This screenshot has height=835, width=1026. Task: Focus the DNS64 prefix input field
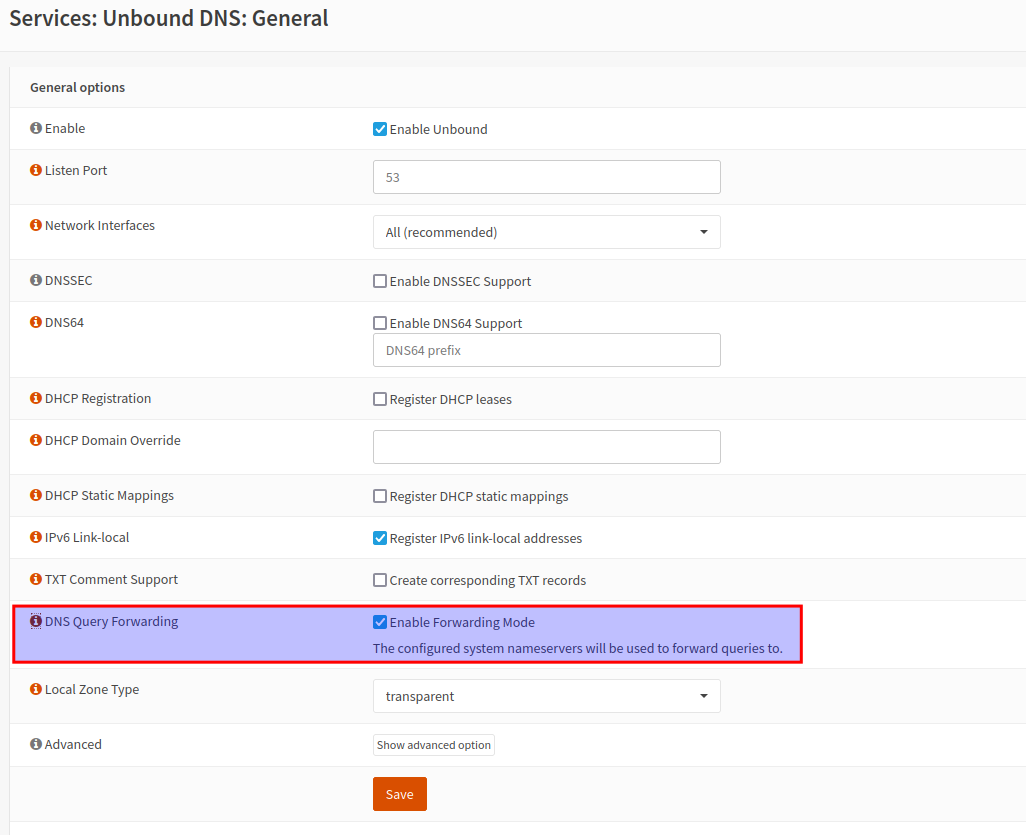(546, 350)
